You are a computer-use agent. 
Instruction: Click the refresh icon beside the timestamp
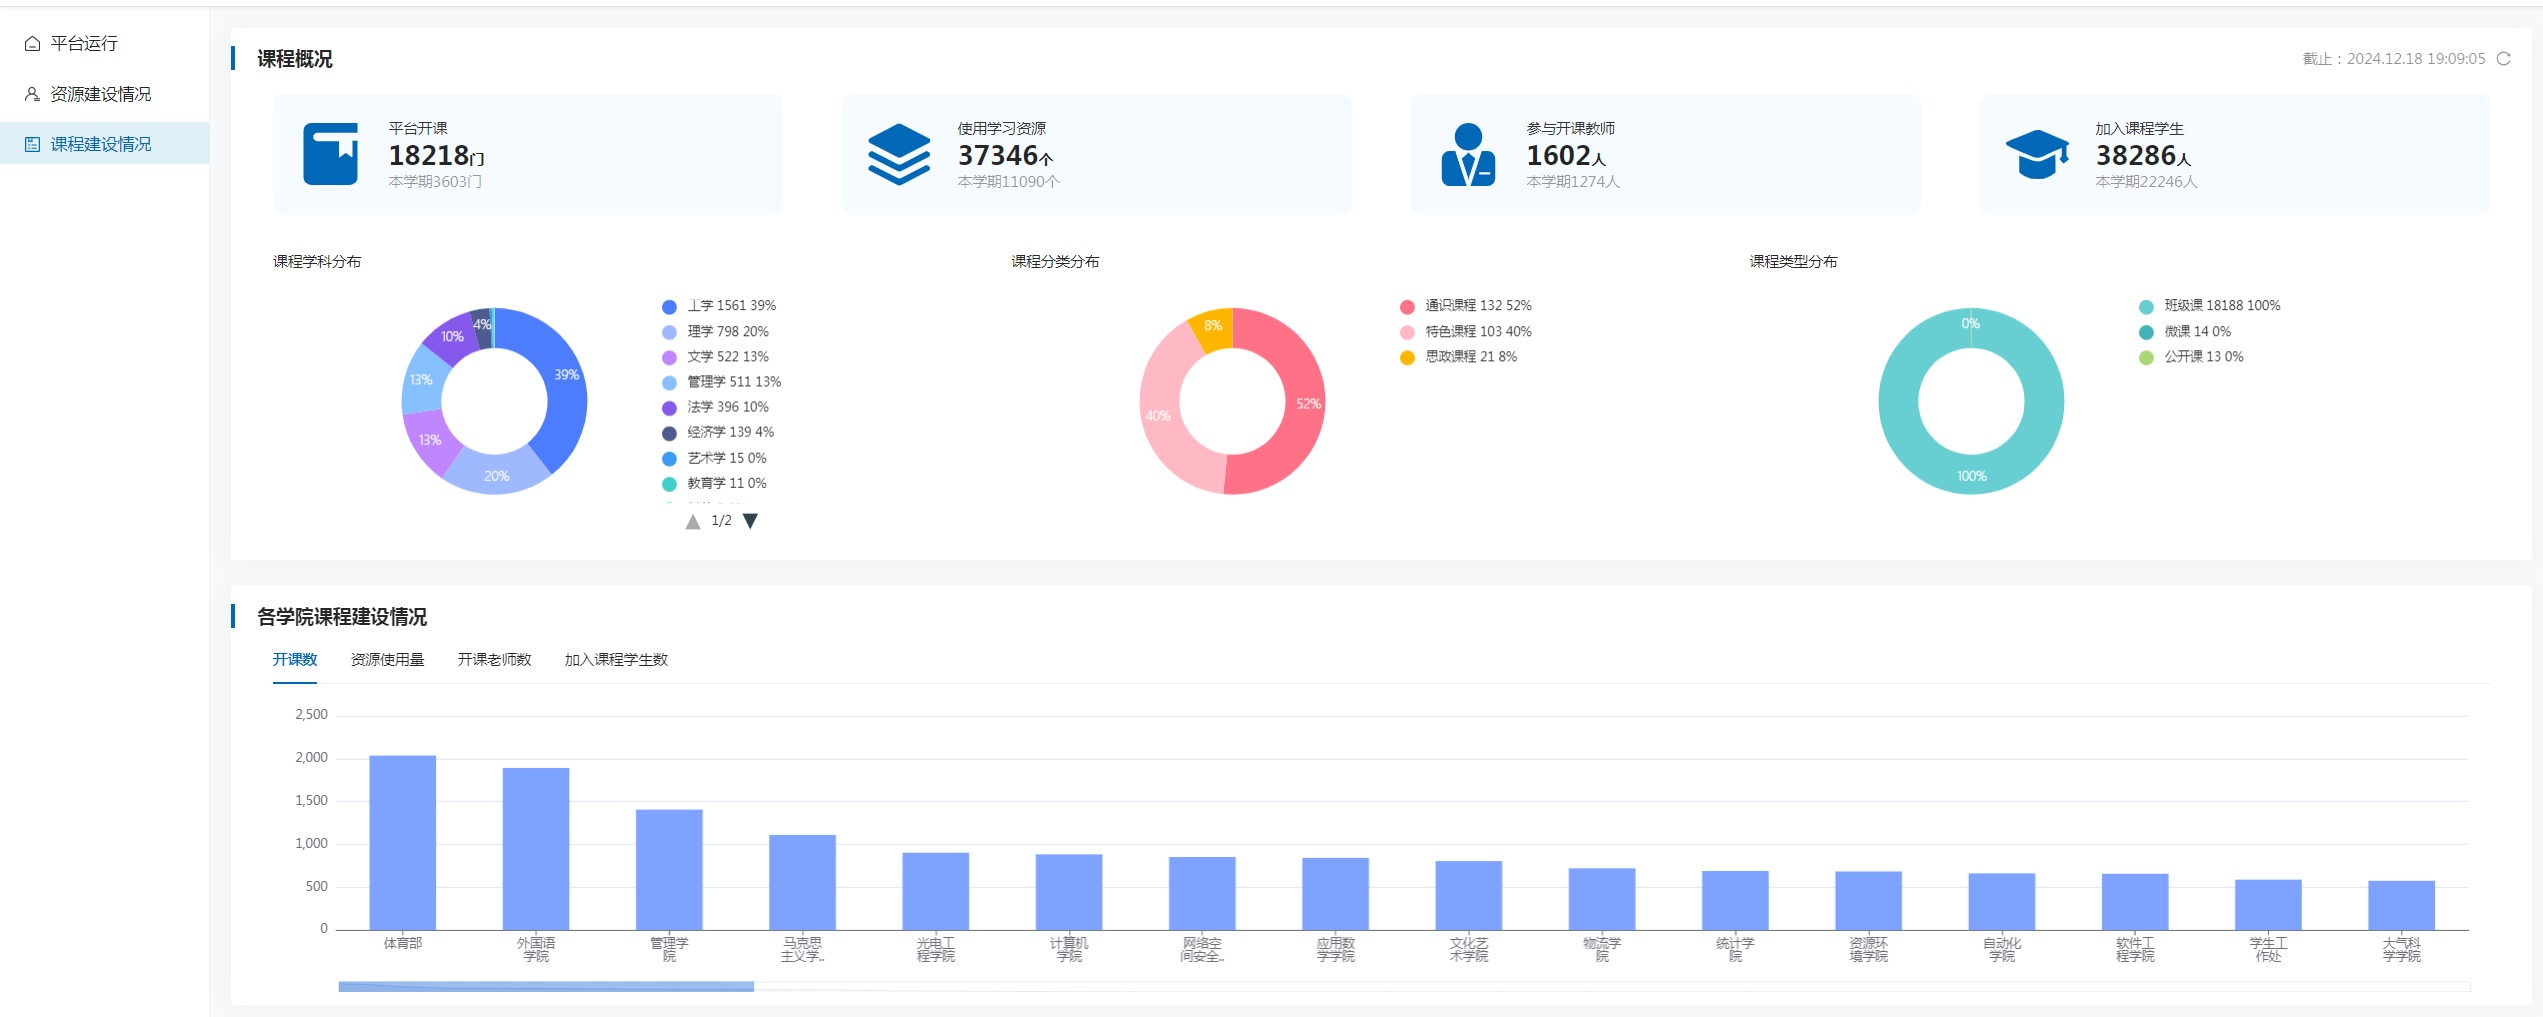tap(2504, 59)
